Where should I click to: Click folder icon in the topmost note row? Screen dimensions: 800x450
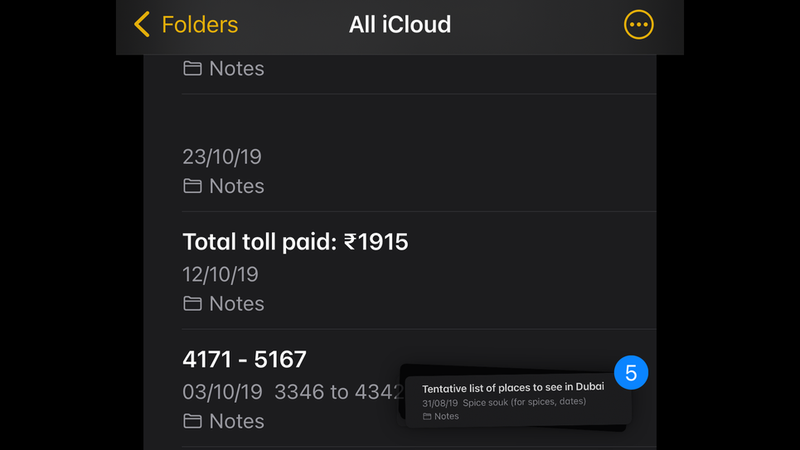pyautogui.click(x=192, y=69)
